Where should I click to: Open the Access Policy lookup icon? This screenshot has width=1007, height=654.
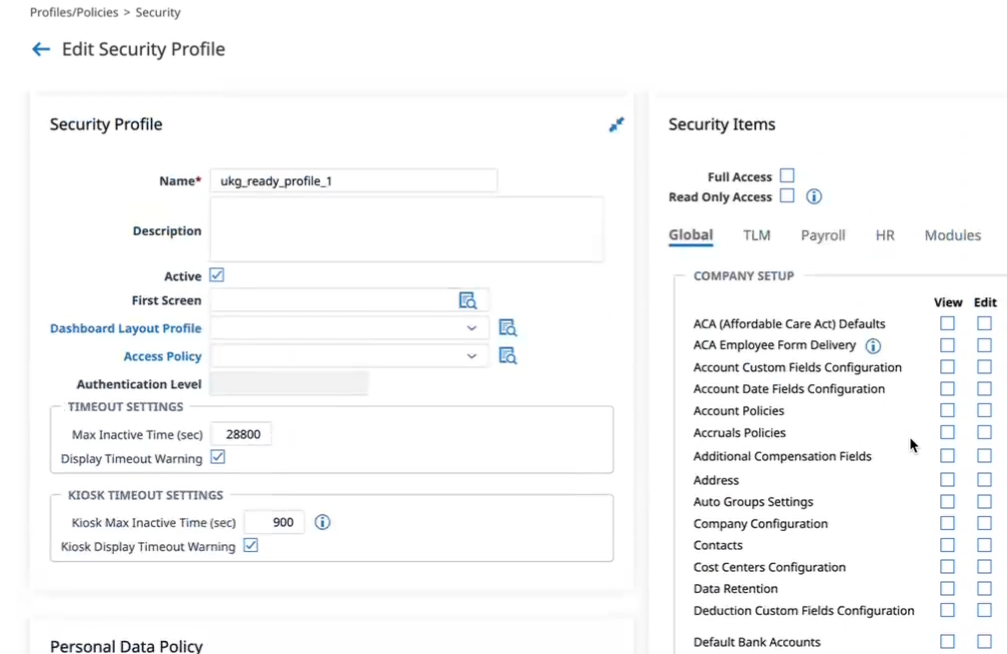pos(507,356)
